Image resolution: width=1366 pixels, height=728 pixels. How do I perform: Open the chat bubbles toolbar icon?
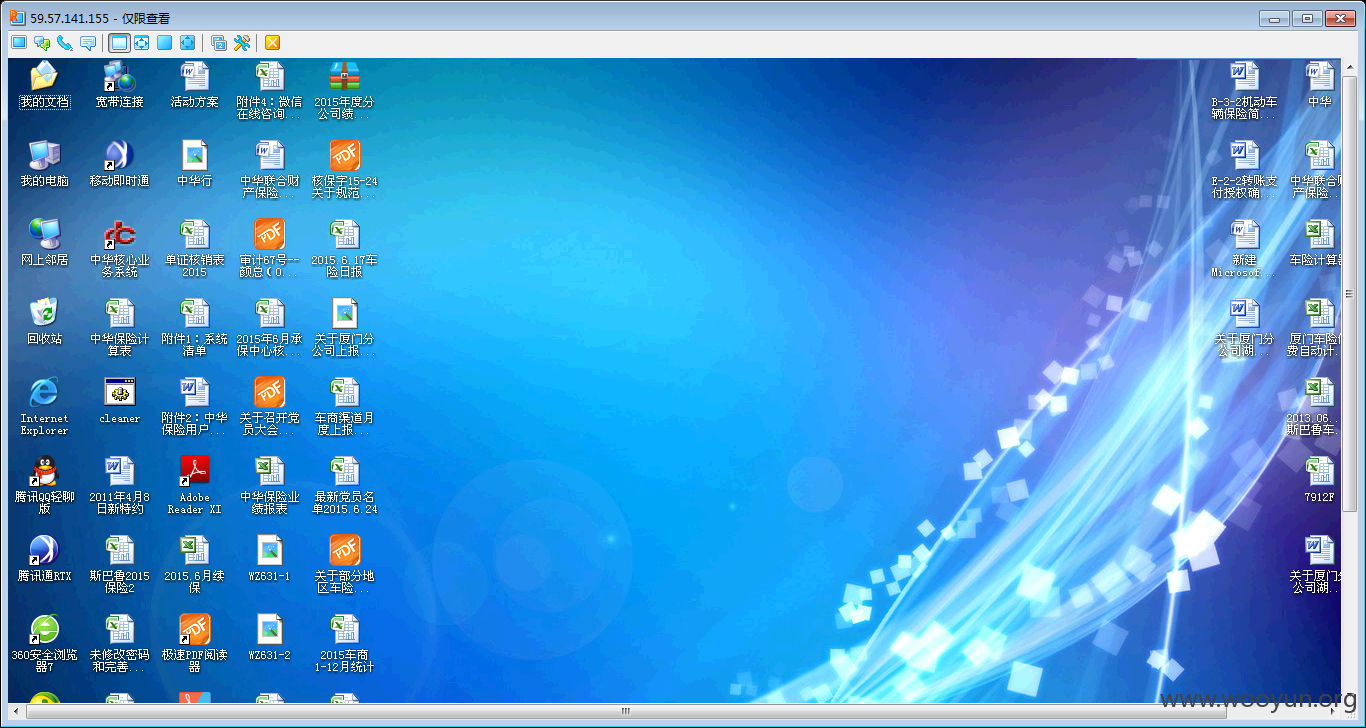click(41, 43)
